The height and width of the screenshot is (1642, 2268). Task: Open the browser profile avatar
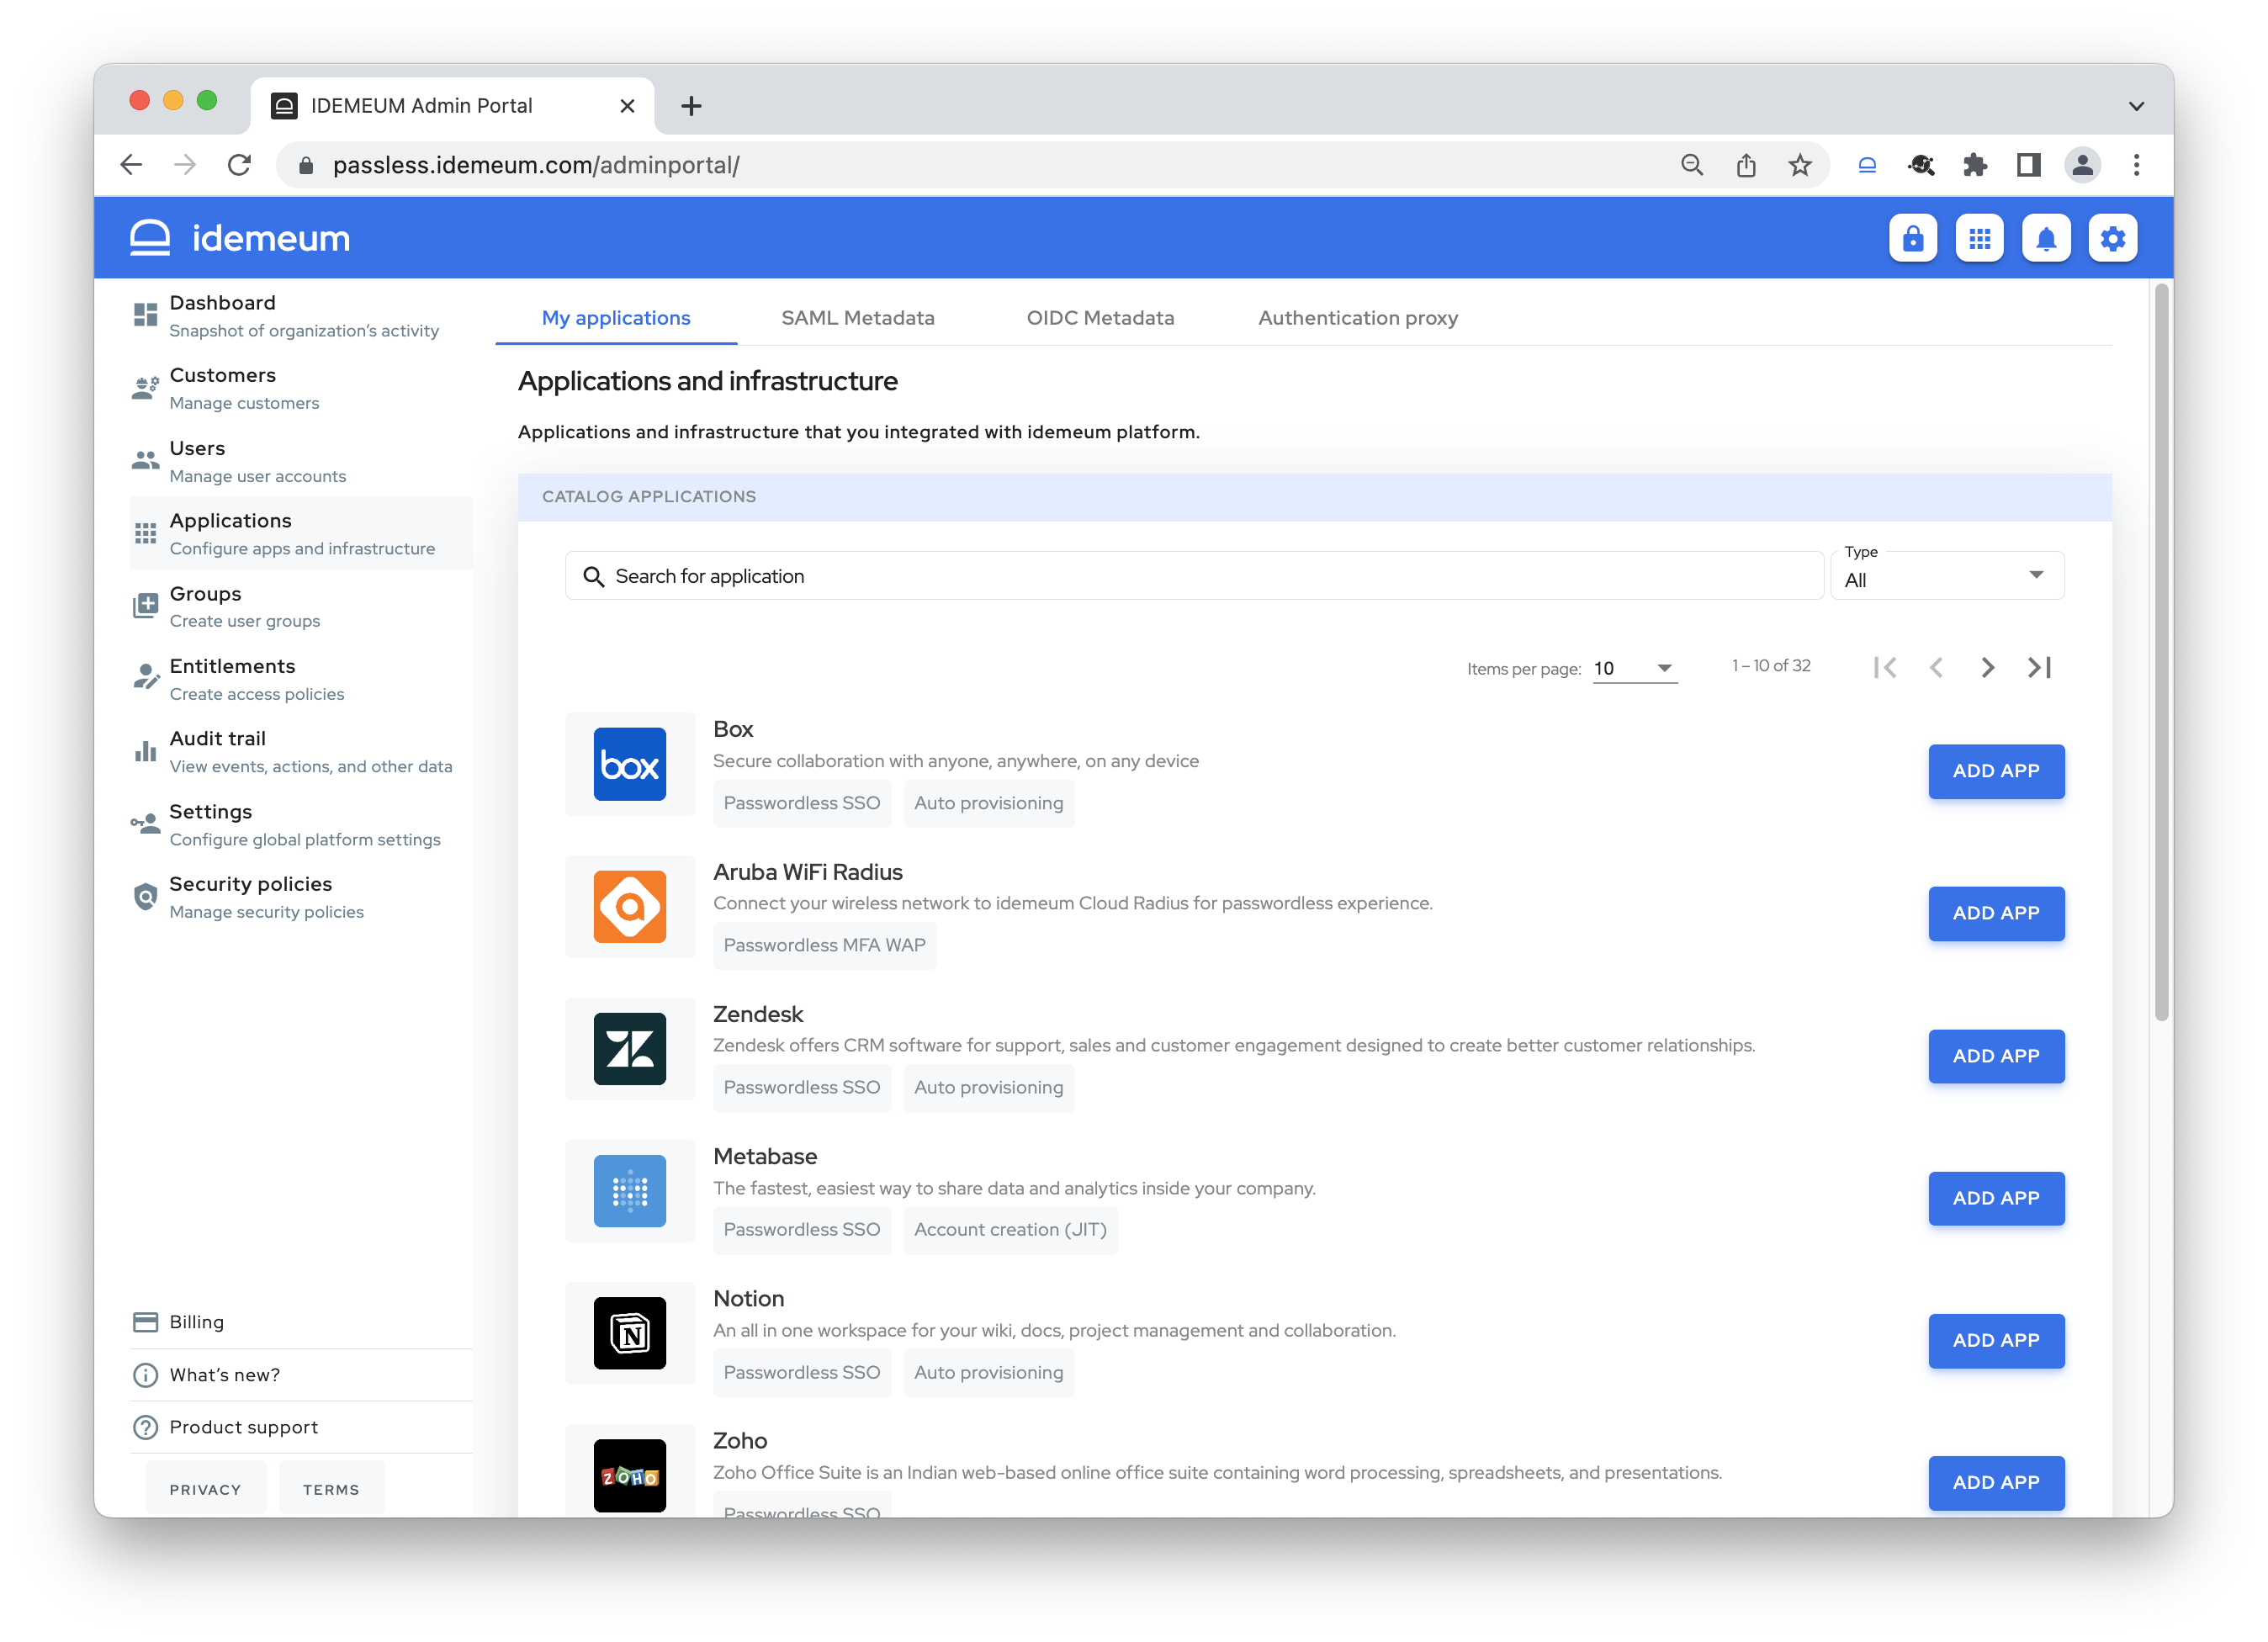(x=2083, y=165)
